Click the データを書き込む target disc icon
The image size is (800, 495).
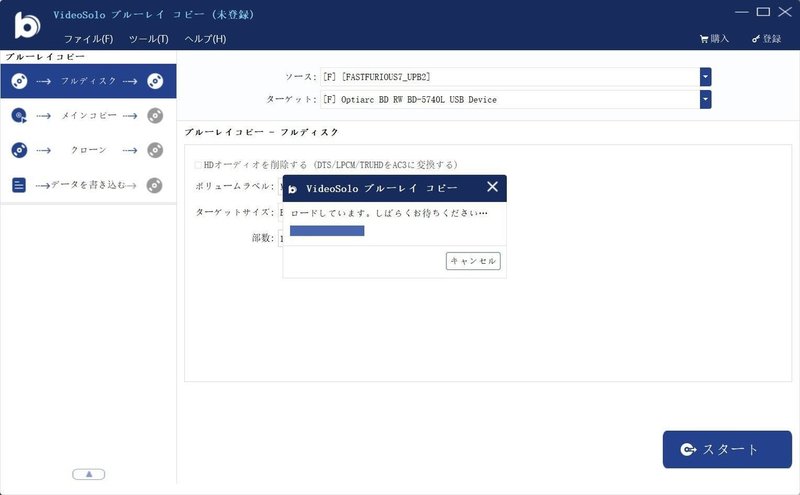click(x=155, y=185)
